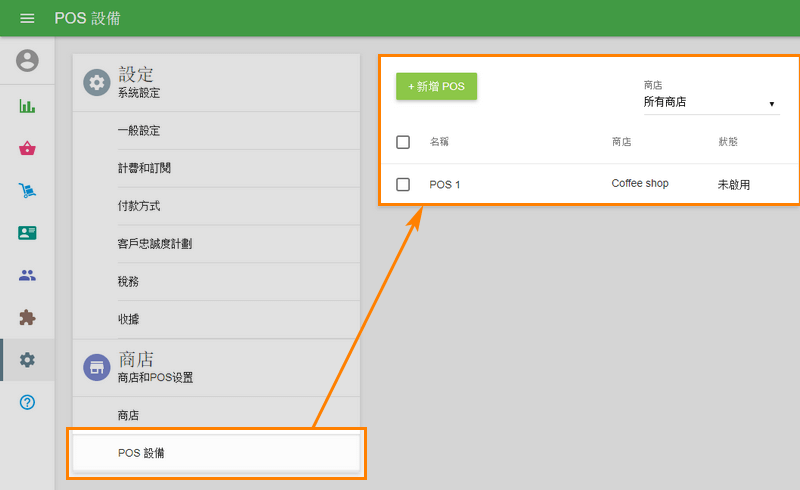Click the 新增 POS button
Image resolution: width=800 pixels, height=490 pixels.
436,87
